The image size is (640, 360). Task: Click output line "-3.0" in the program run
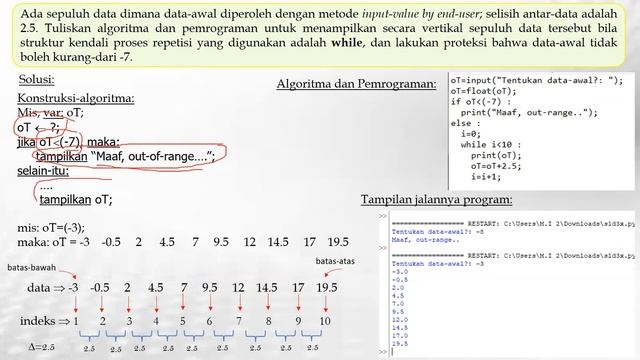400,272
